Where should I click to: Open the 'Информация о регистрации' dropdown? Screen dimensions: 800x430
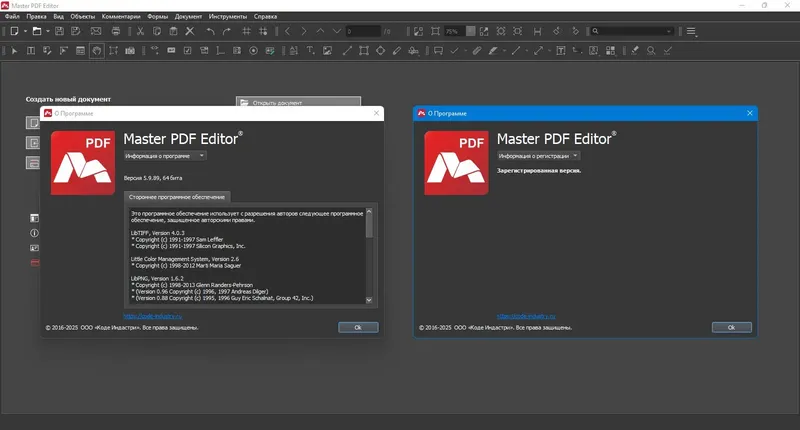click(x=539, y=156)
